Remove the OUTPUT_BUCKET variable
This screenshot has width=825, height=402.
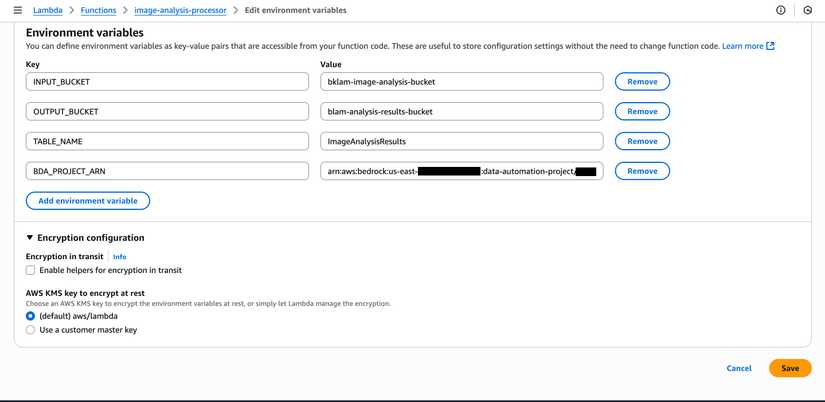point(642,112)
